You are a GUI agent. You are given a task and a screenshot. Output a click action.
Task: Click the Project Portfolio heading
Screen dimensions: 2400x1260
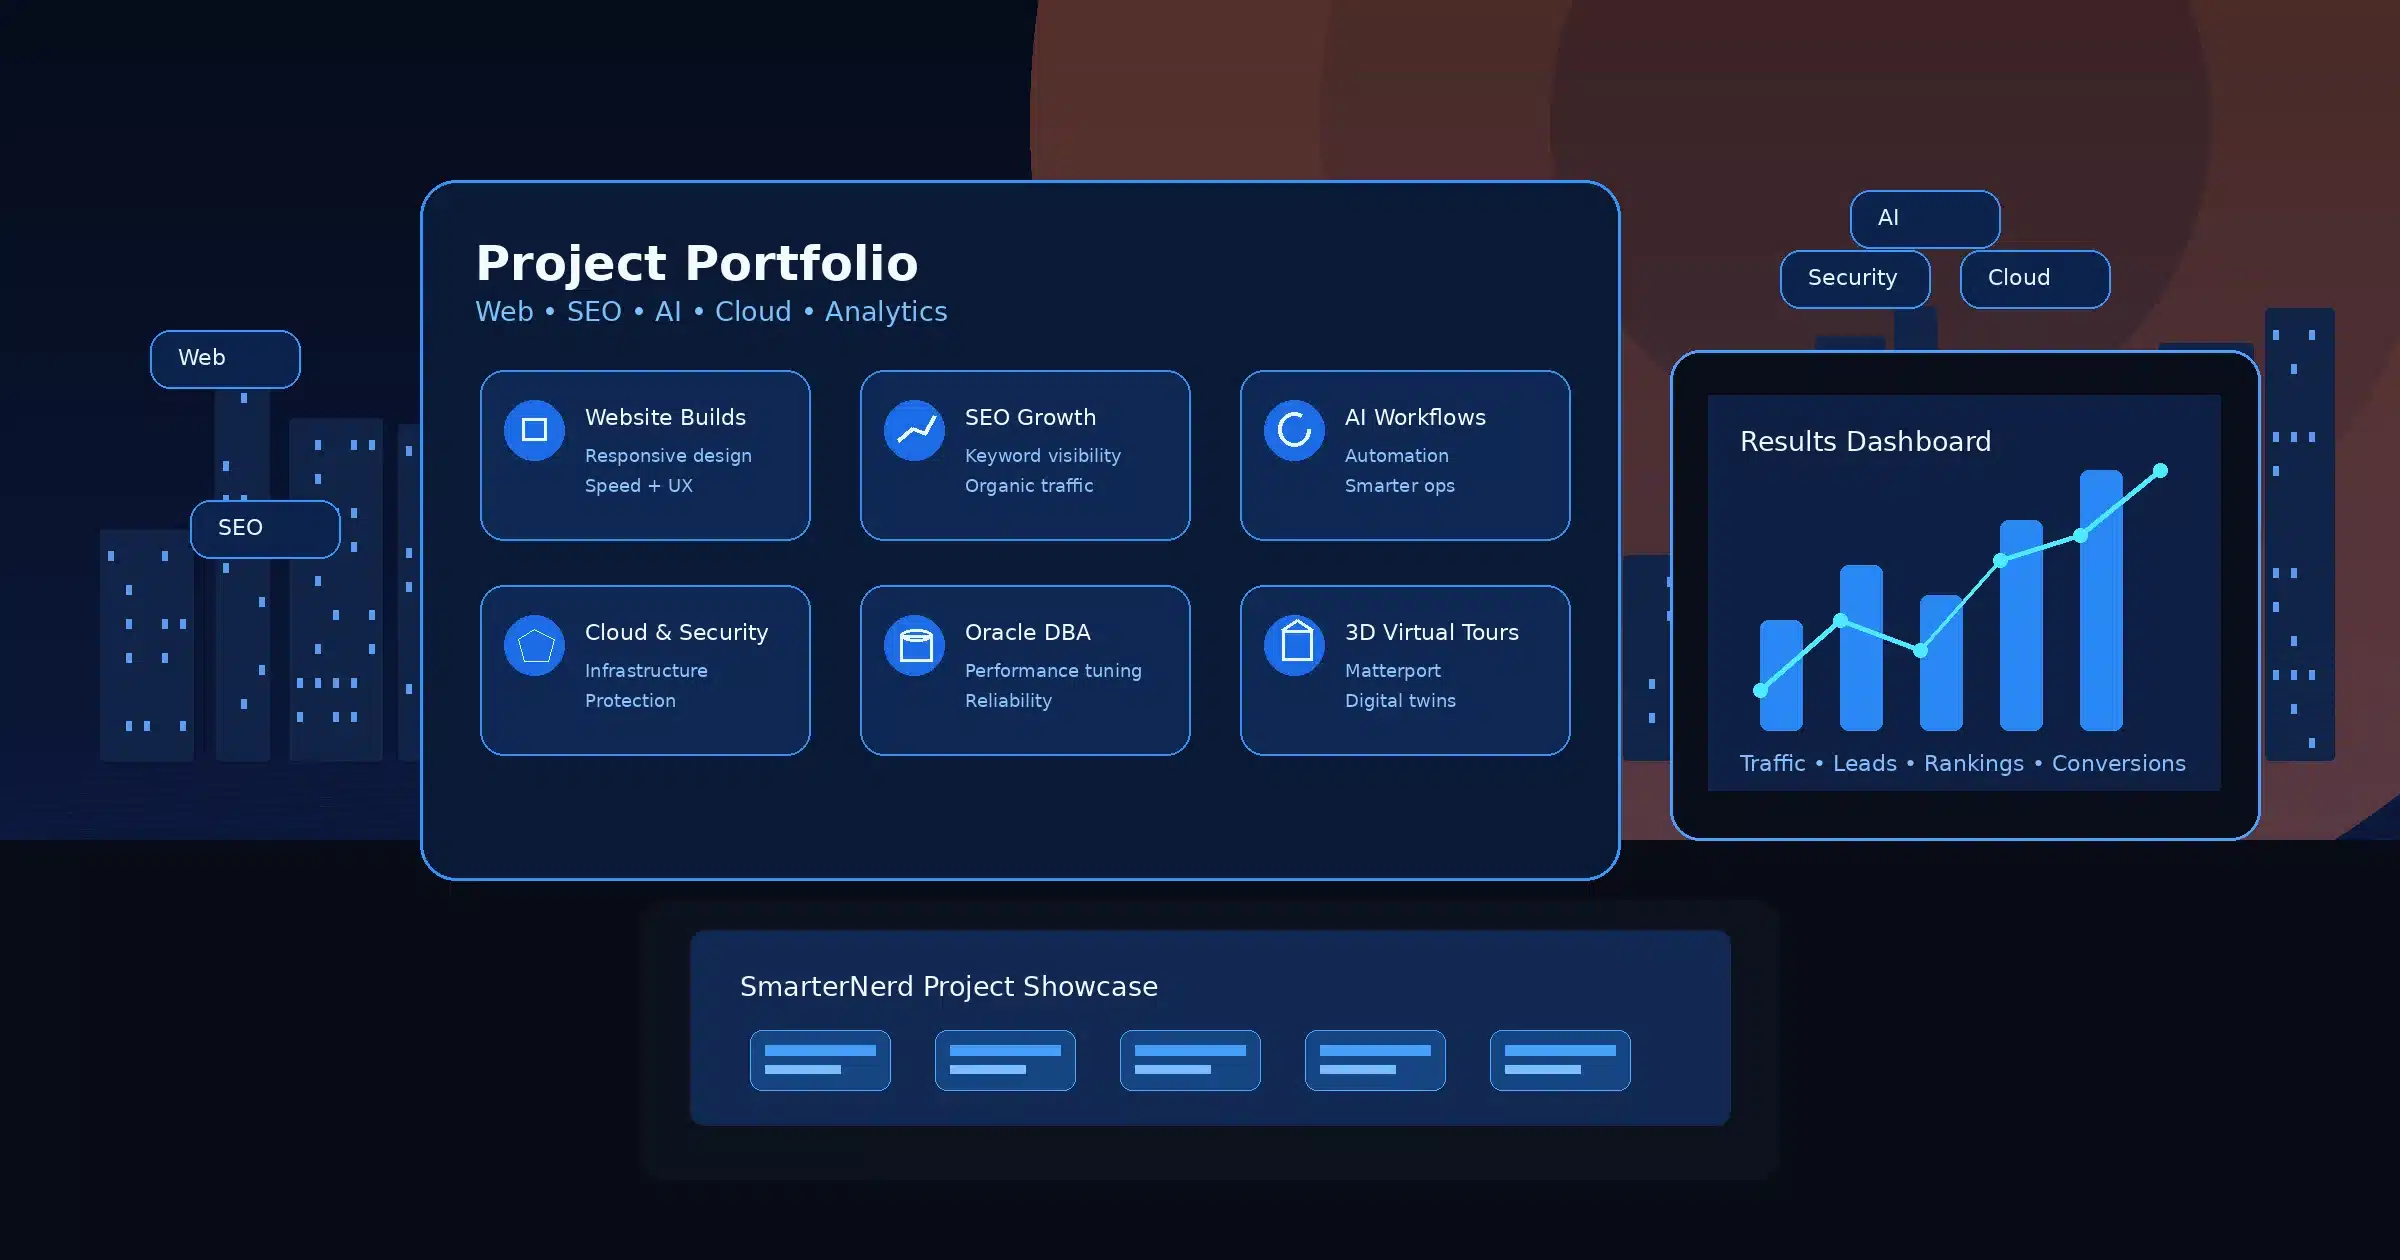[697, 264]
